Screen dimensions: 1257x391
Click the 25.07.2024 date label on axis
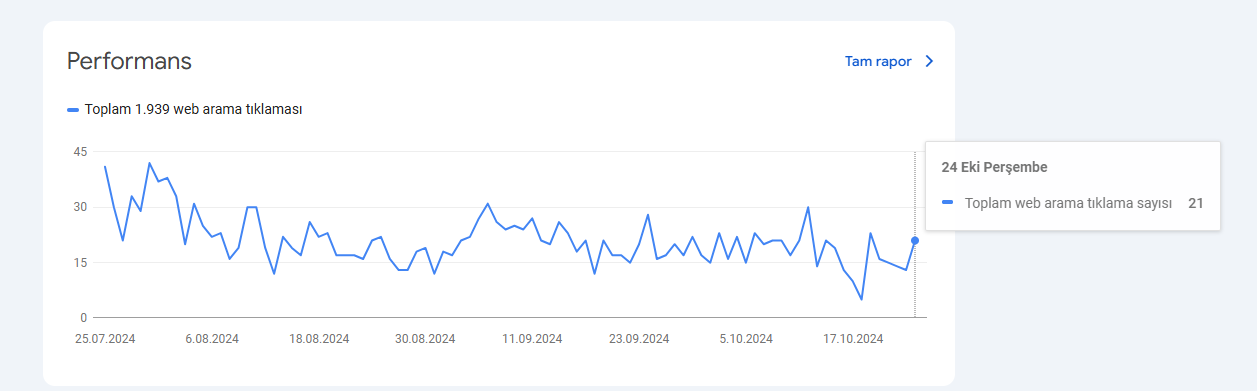[105, 338]
